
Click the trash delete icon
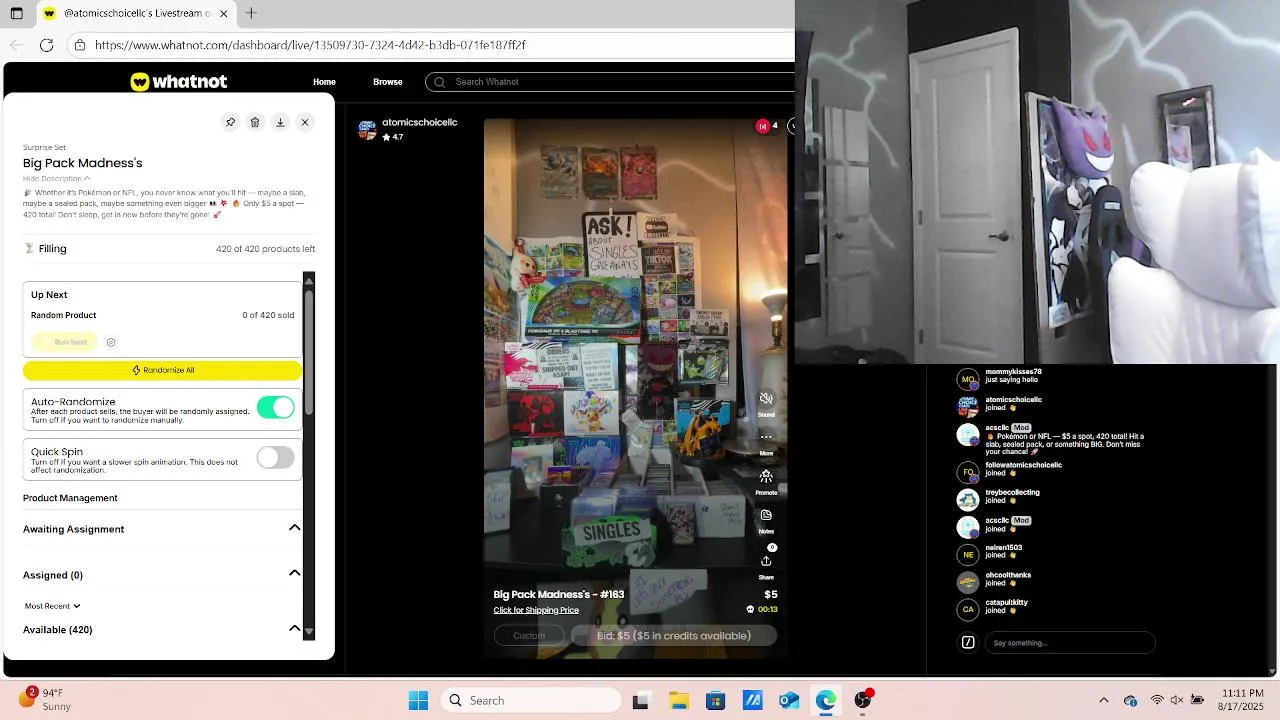coord(255,122)
